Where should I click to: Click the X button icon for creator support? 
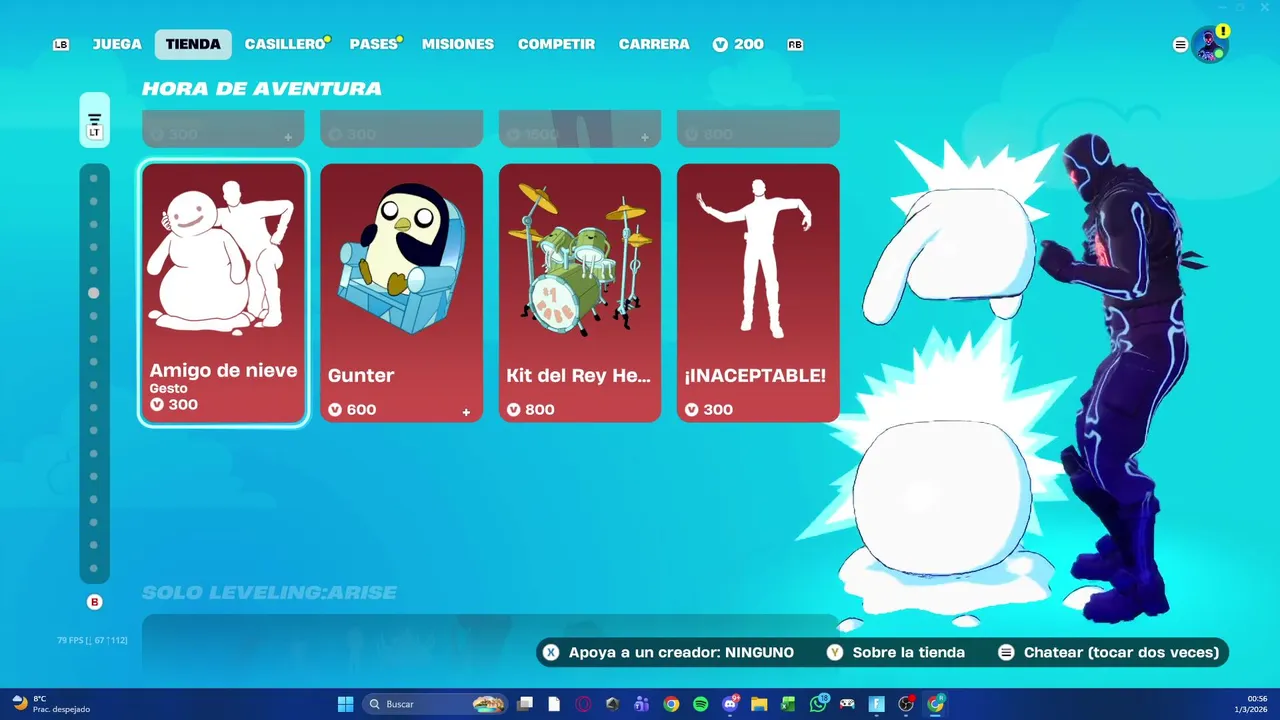551,652
